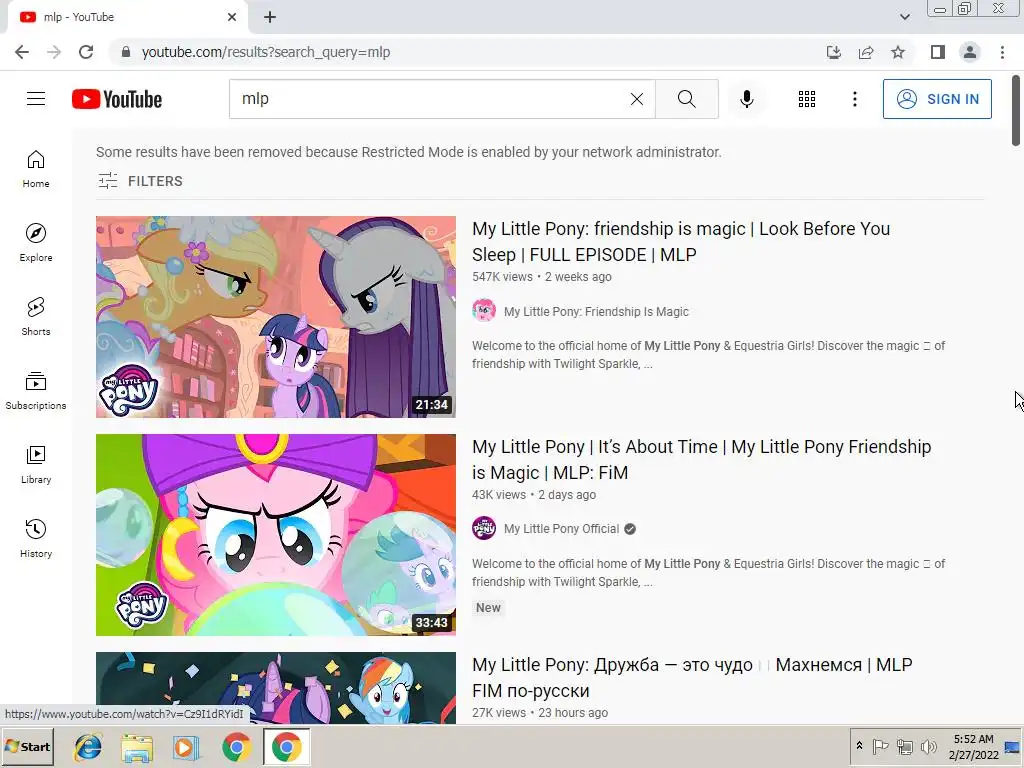
Task: Click the share page icon
Action: (866, 52)
